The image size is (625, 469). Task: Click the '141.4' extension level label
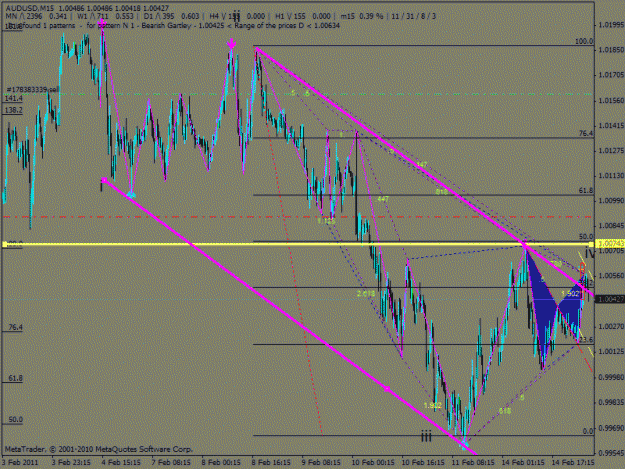[x=14, y=98]
